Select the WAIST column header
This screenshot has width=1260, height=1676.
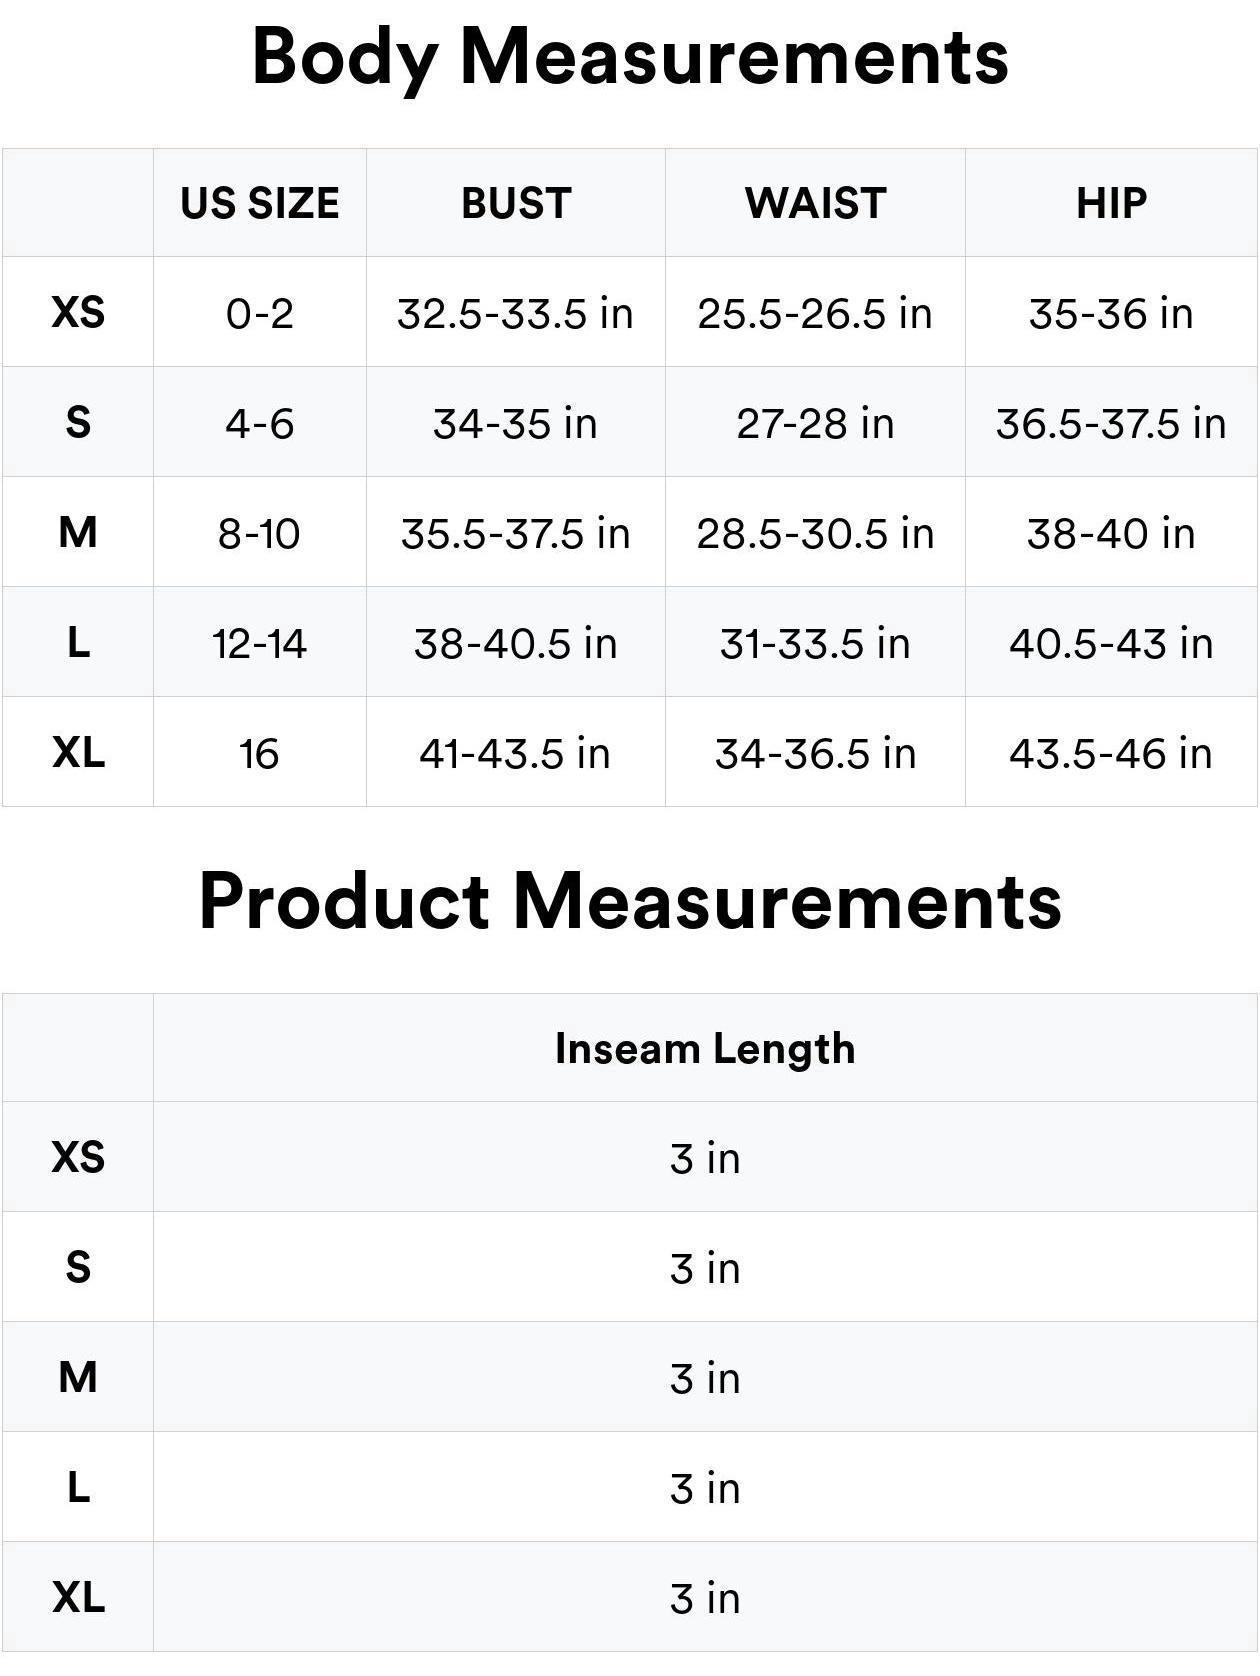pos(815,203)
